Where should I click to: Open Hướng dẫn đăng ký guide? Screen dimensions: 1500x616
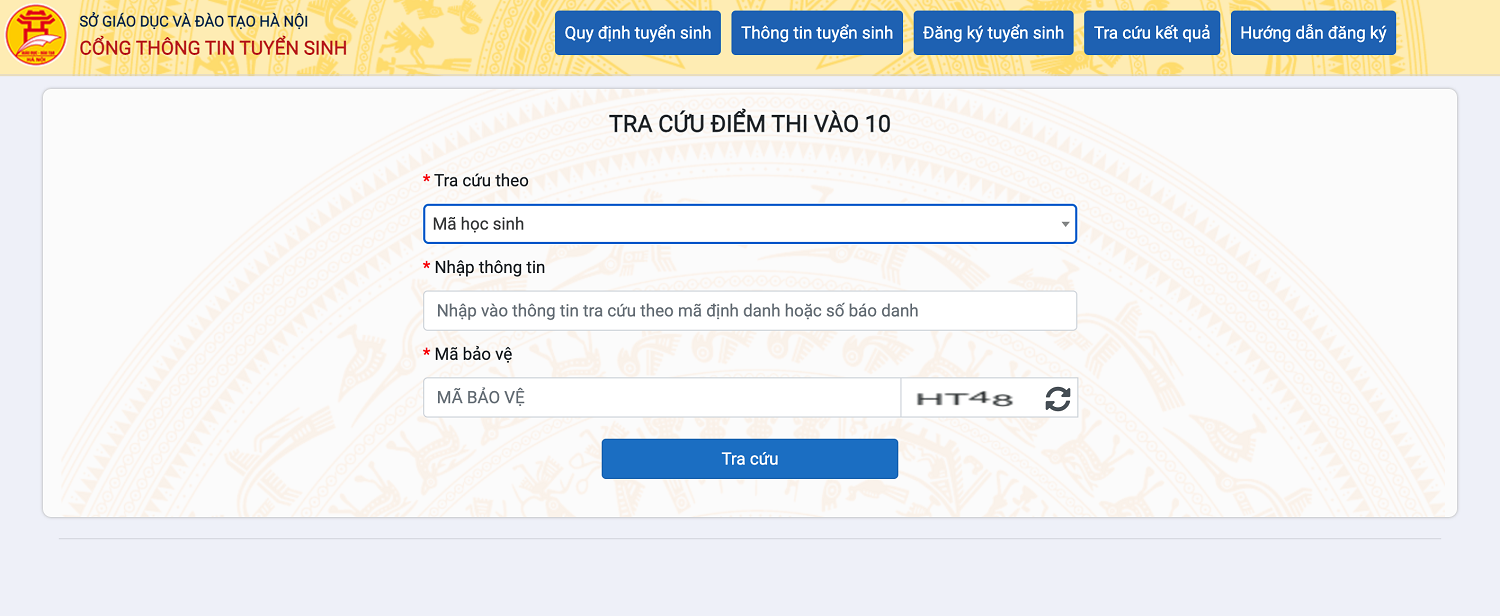click(x=1313, y=33)
